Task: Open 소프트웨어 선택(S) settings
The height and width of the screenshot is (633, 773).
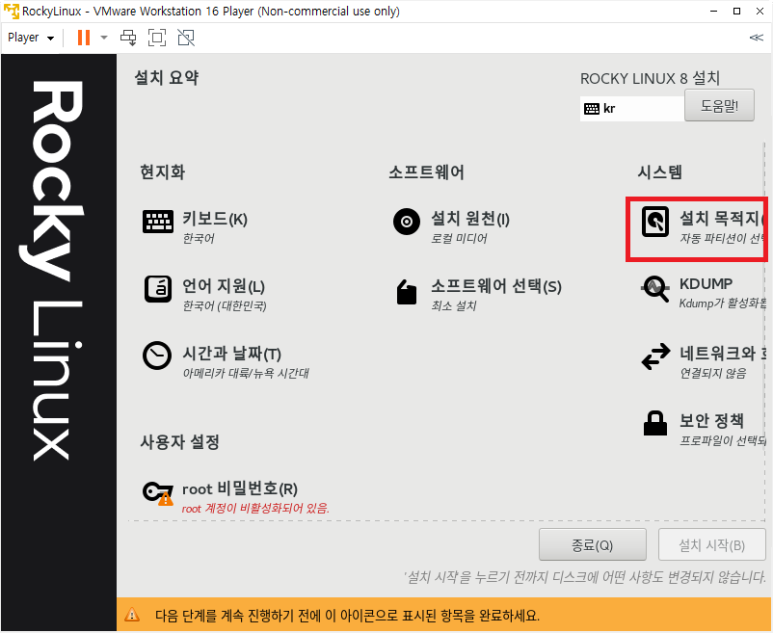Action: pyautogui.click(x=496, y=286)
